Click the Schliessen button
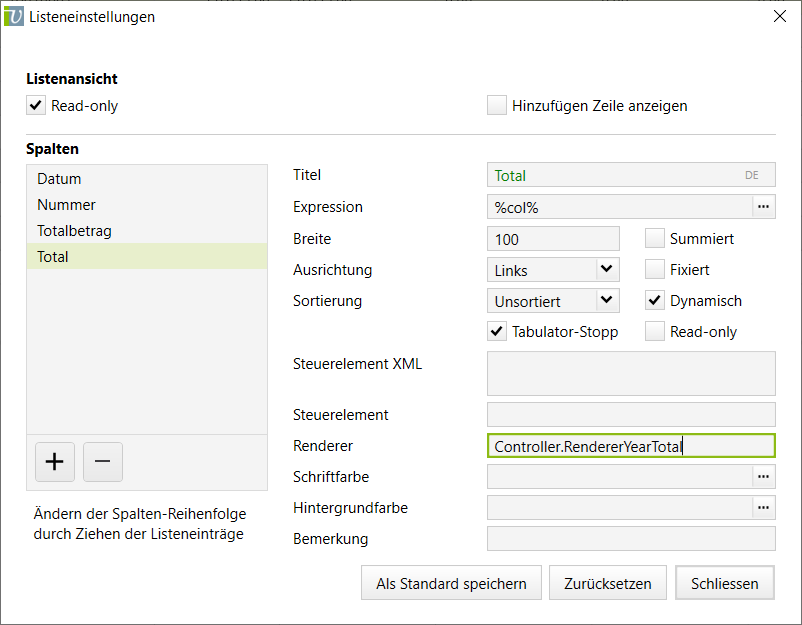Viewport: 802px width, 625px height. [x=724, y=584]
